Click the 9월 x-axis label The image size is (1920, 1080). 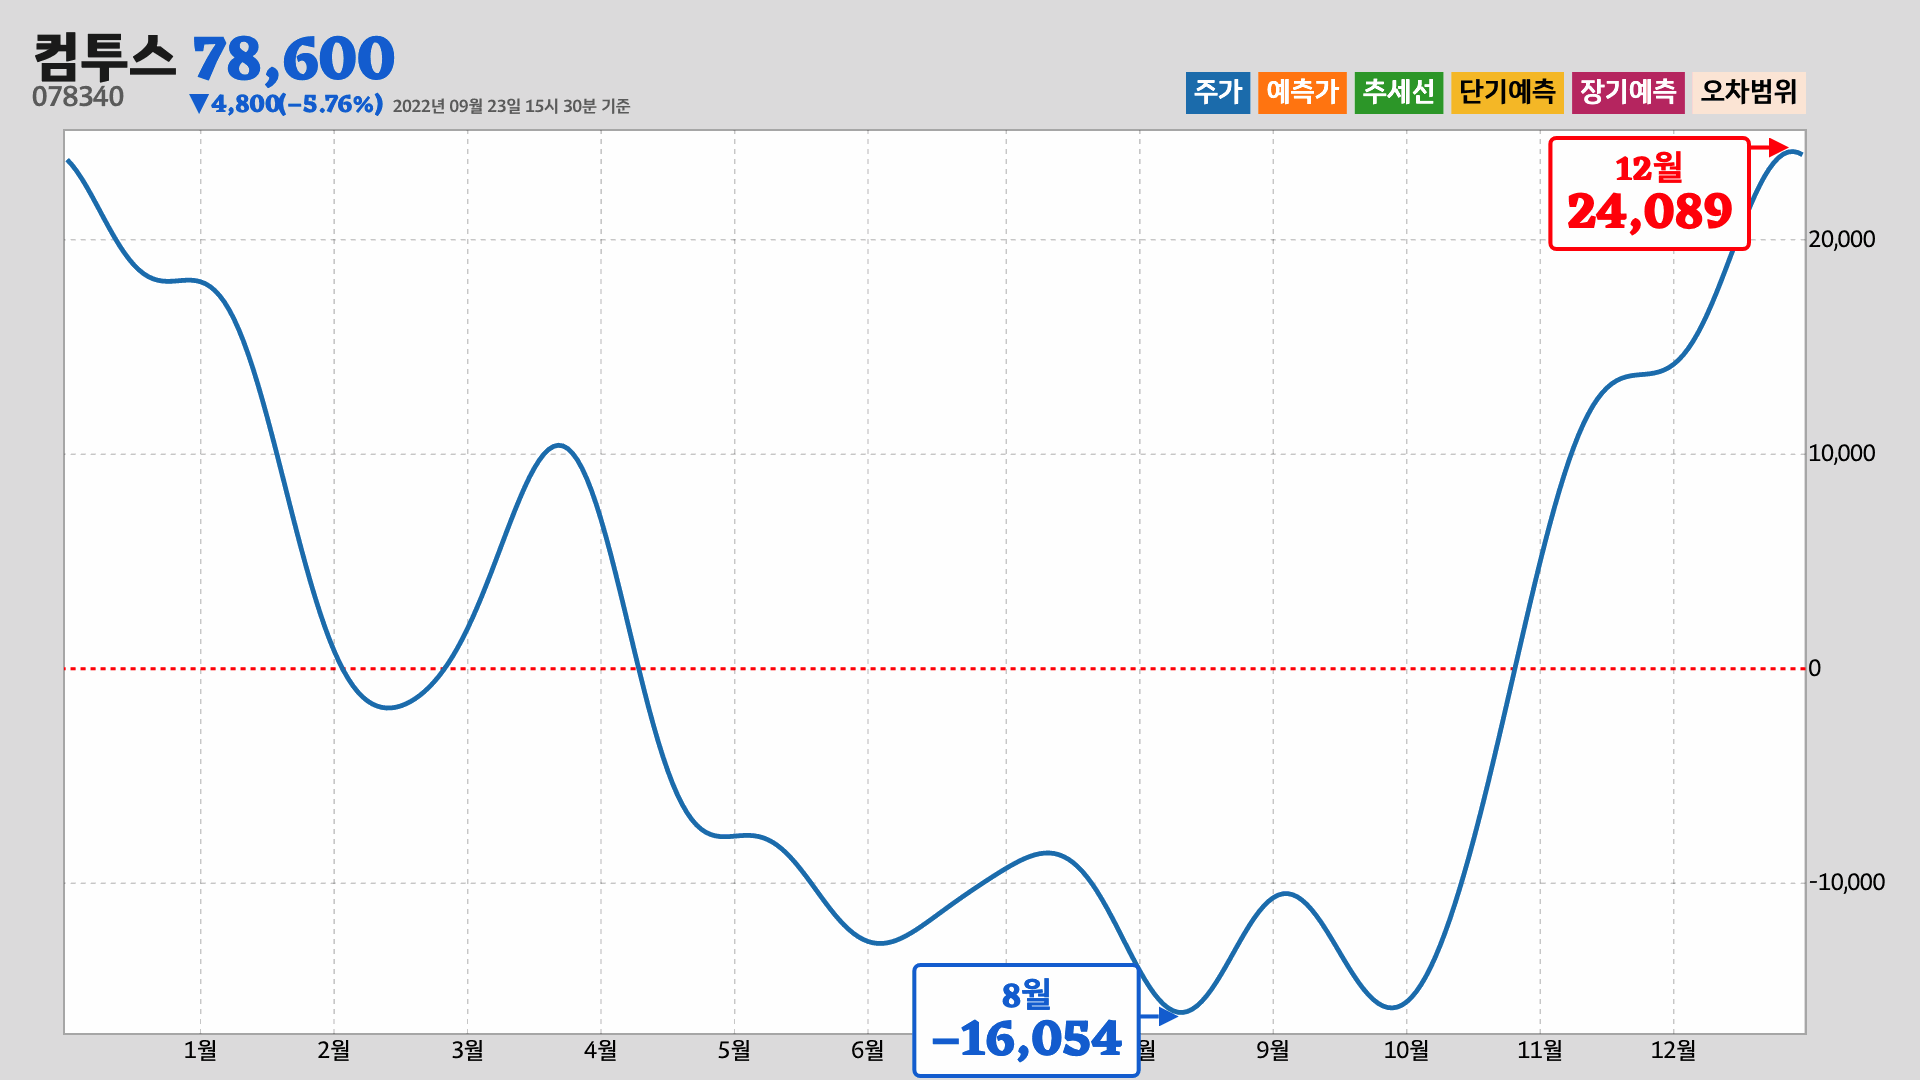coord(1273,1050)
